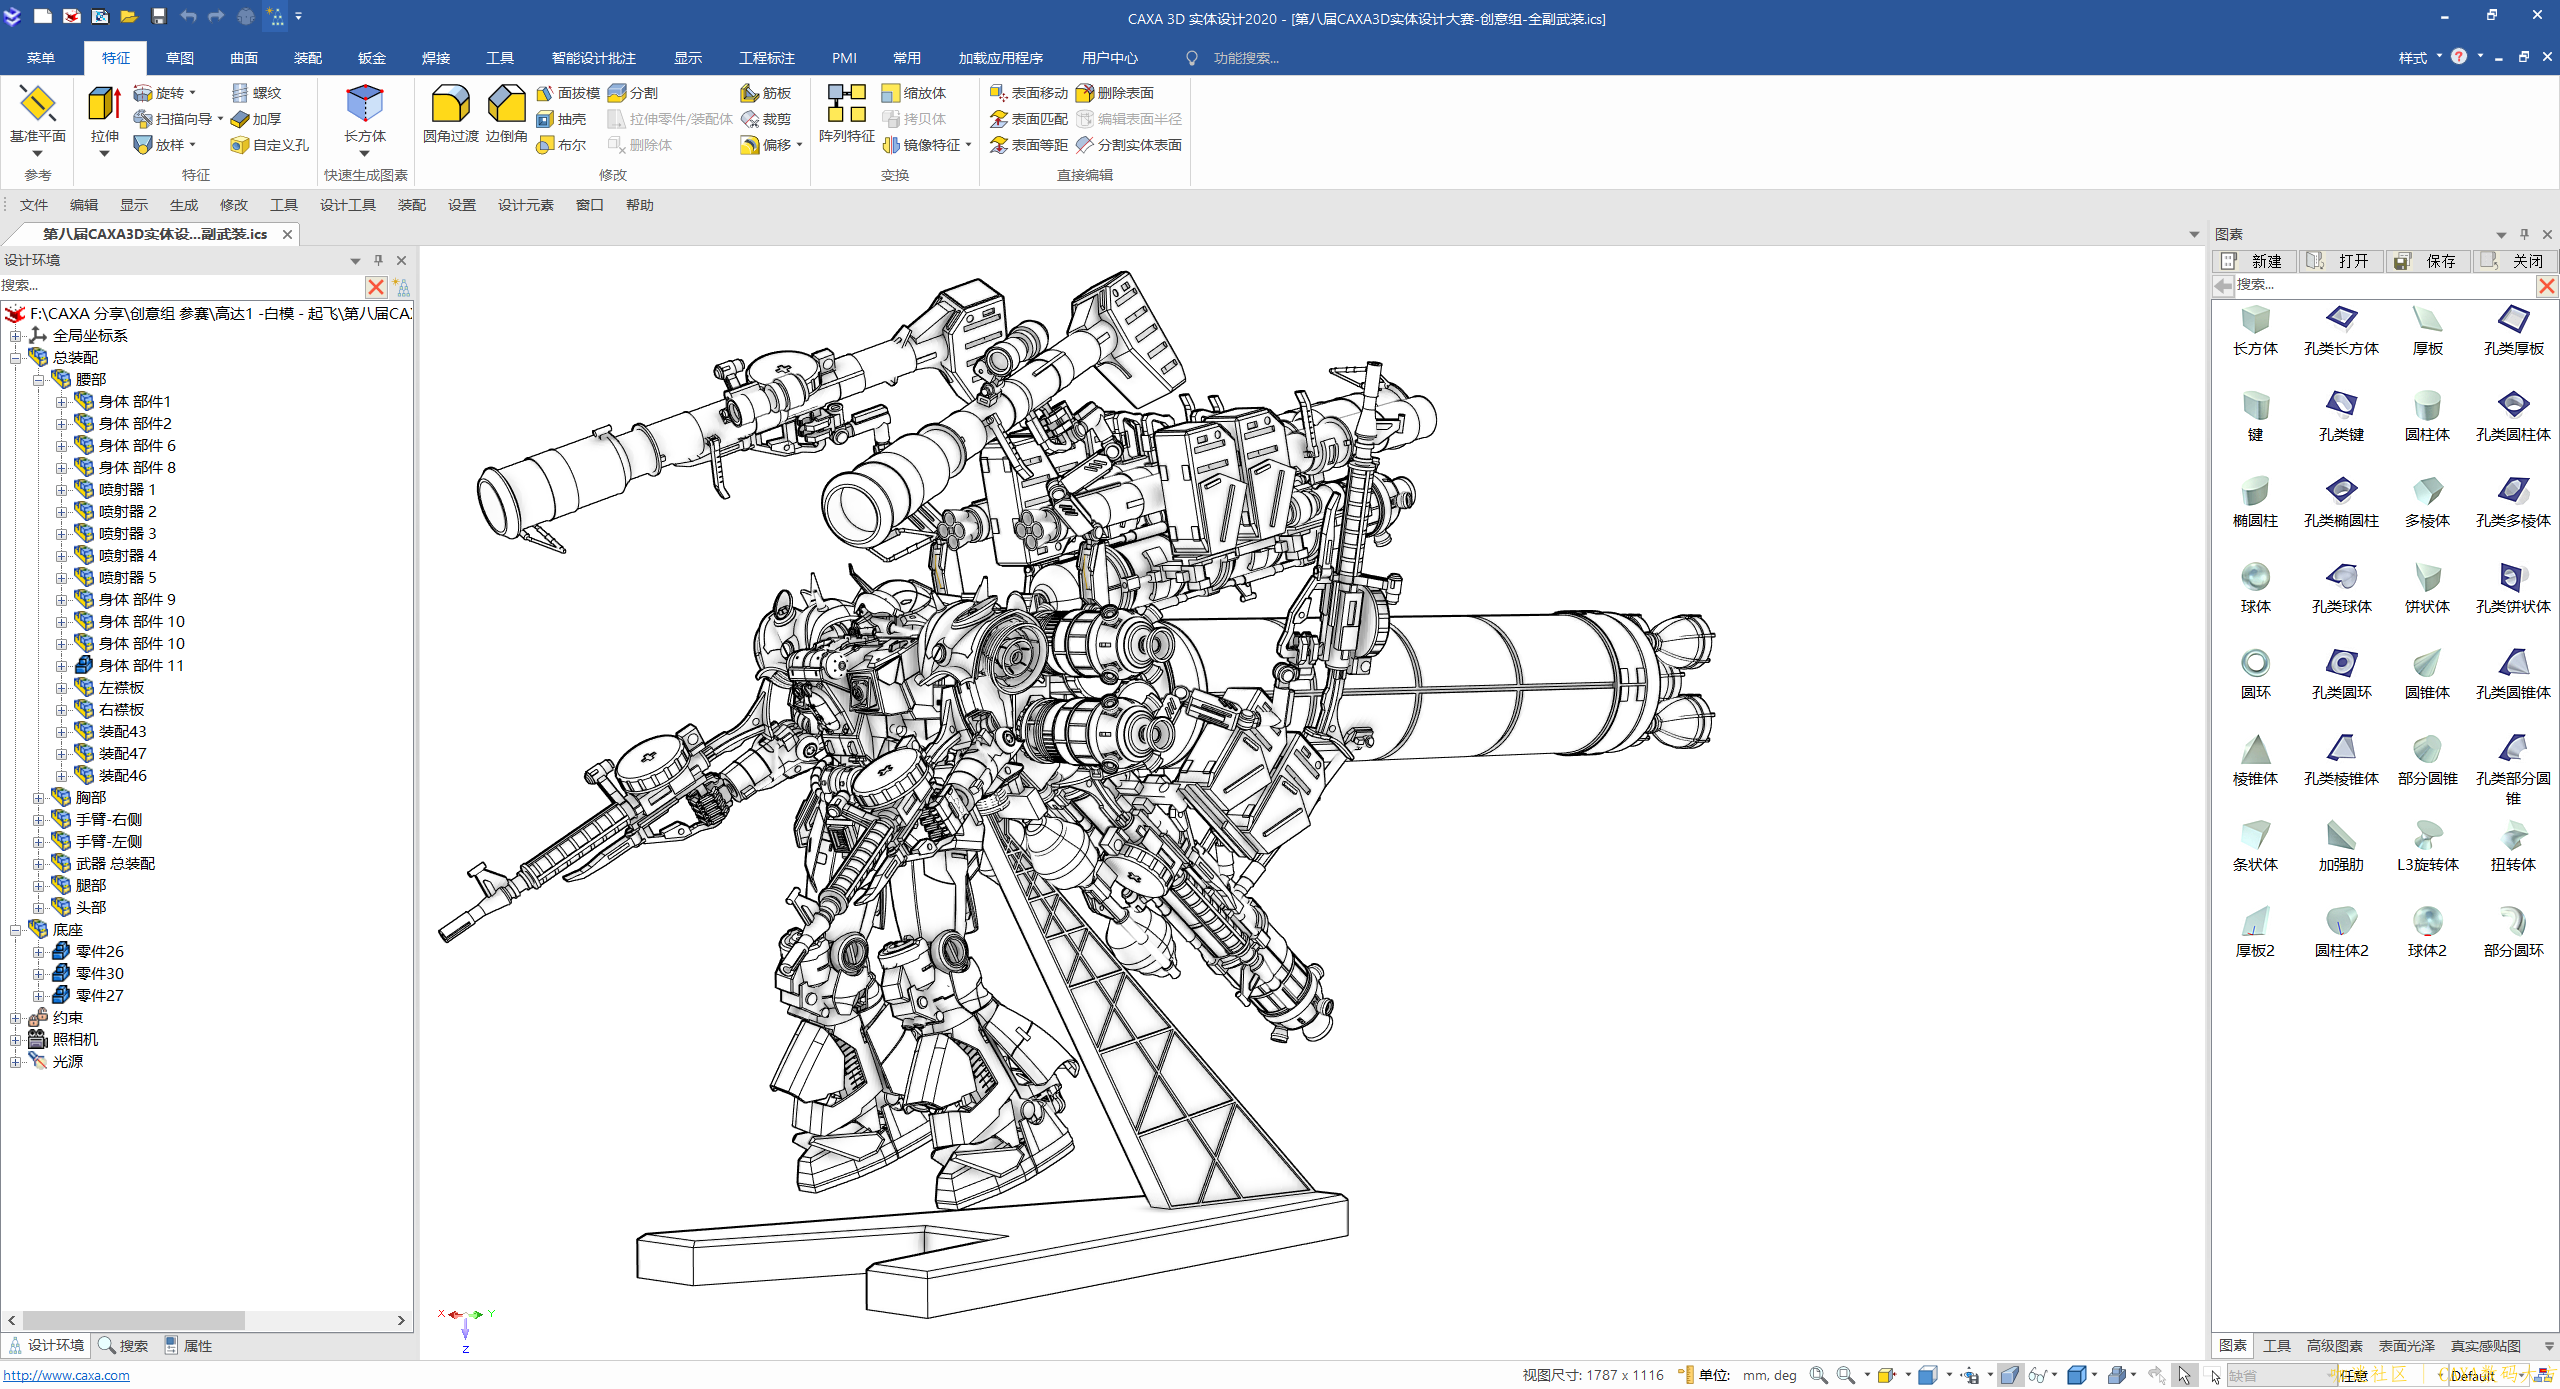This screenshot has width=2560, height=1389.
Task: Select the 圆柱体 cylinder catalog element
Action: 2427,416
